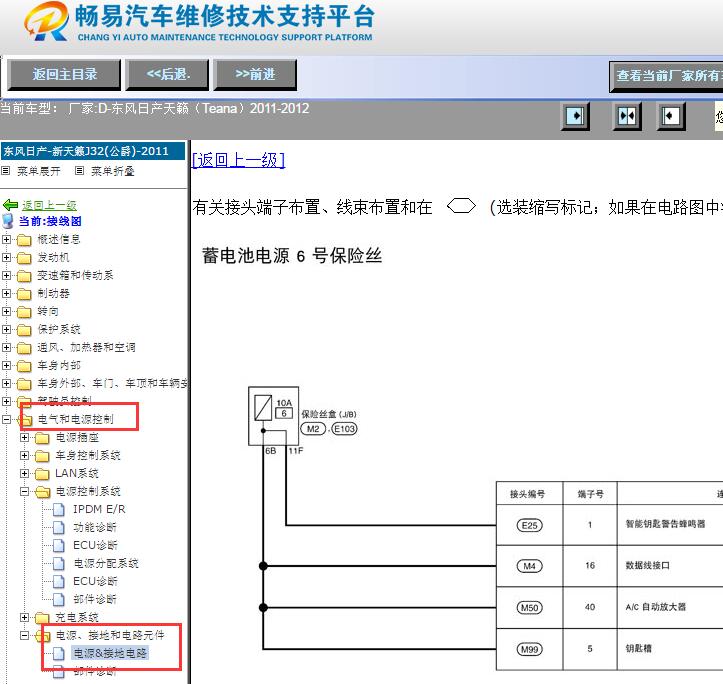
Task: Select the 制动器 folder icon
Action: click(x=24, y=294)
